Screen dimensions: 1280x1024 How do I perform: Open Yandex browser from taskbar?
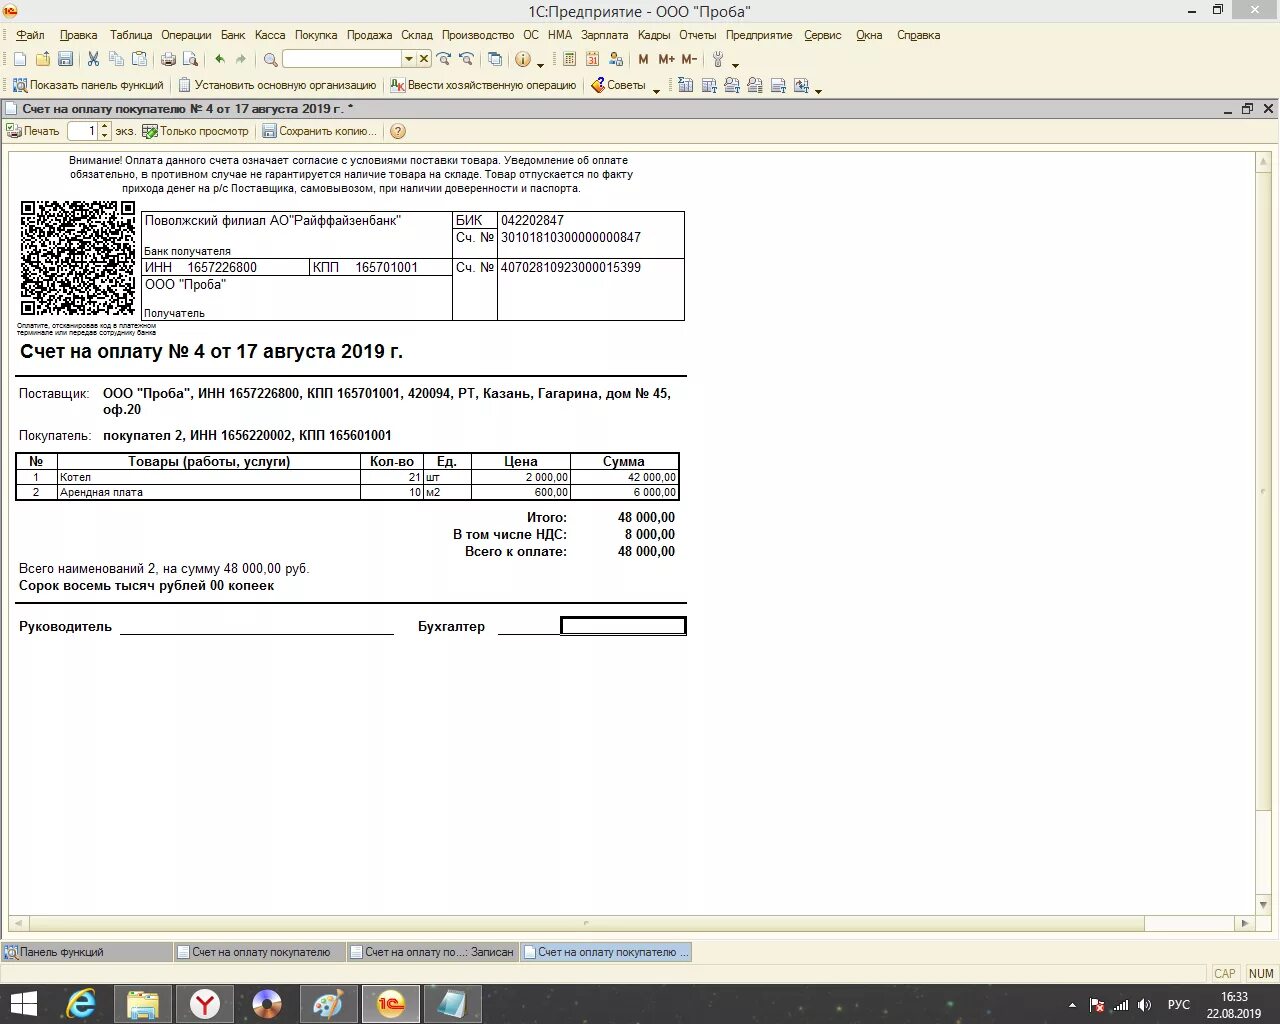pyautogui.click(x=205, y=1004)
